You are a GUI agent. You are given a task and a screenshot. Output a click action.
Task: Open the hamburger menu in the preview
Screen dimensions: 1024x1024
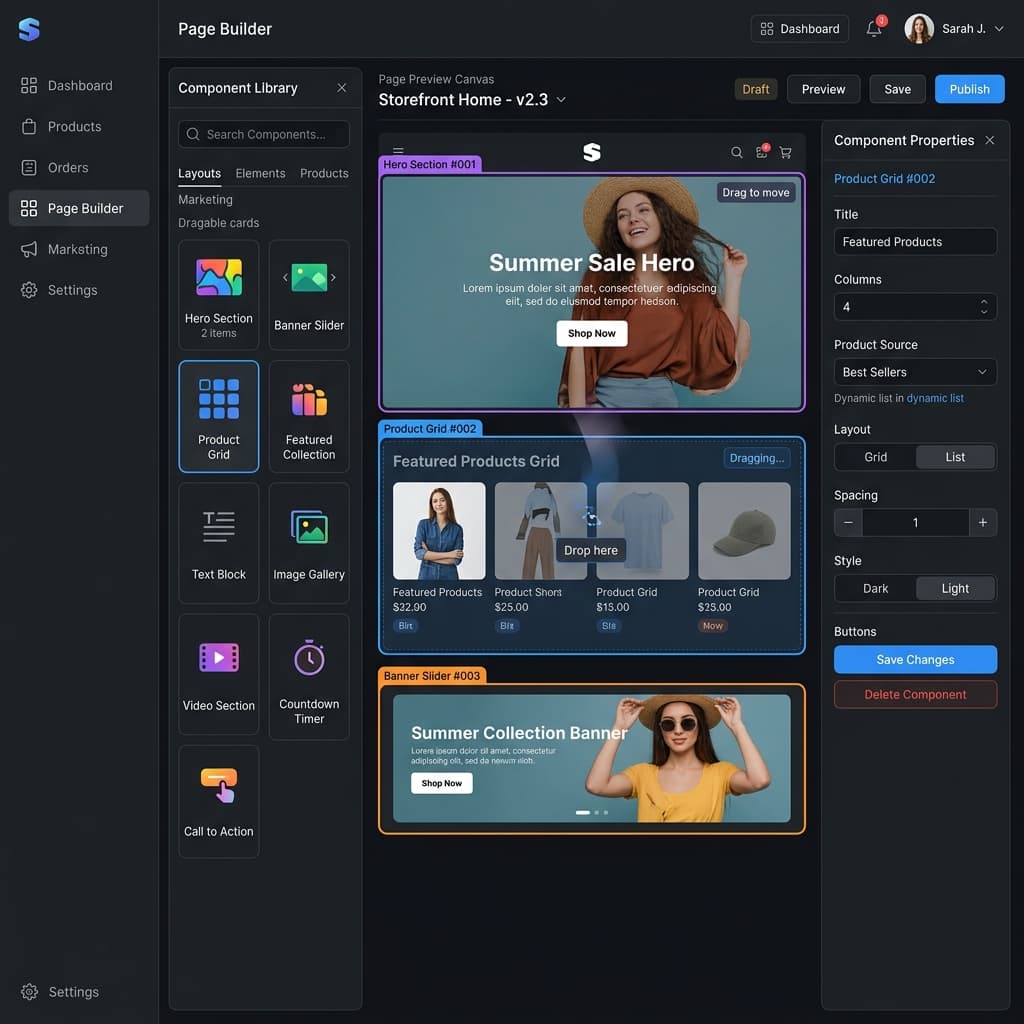[x=398, y=151]
